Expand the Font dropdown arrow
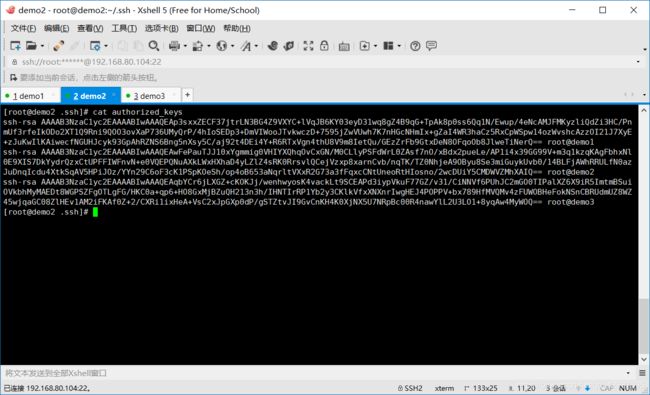The width and height of the screenshot is (650, 395). coord(256,46)
